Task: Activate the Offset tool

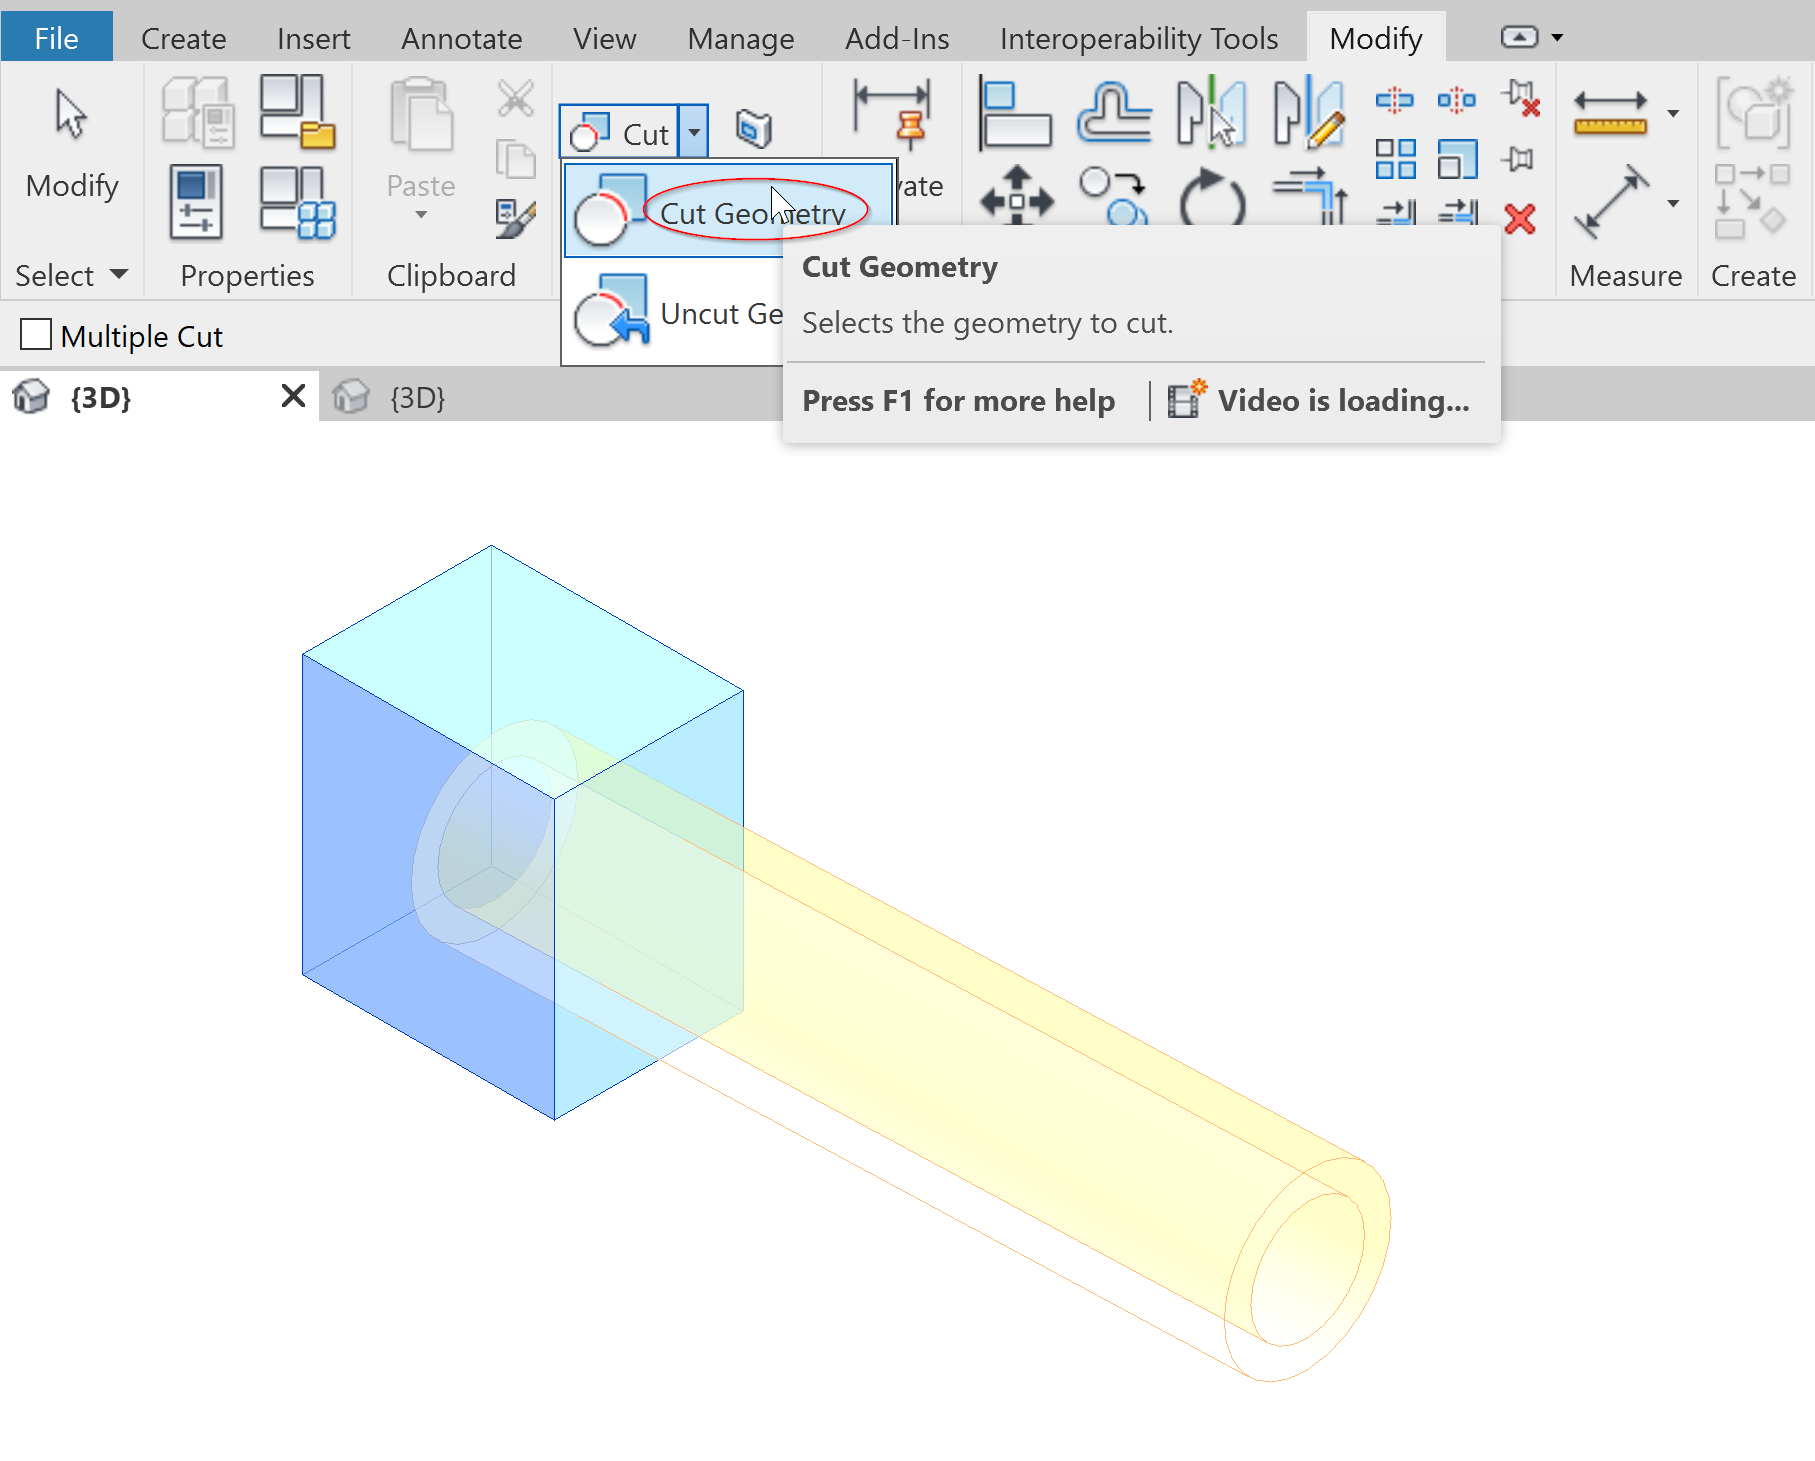Action: click(x=1112, y=113)
